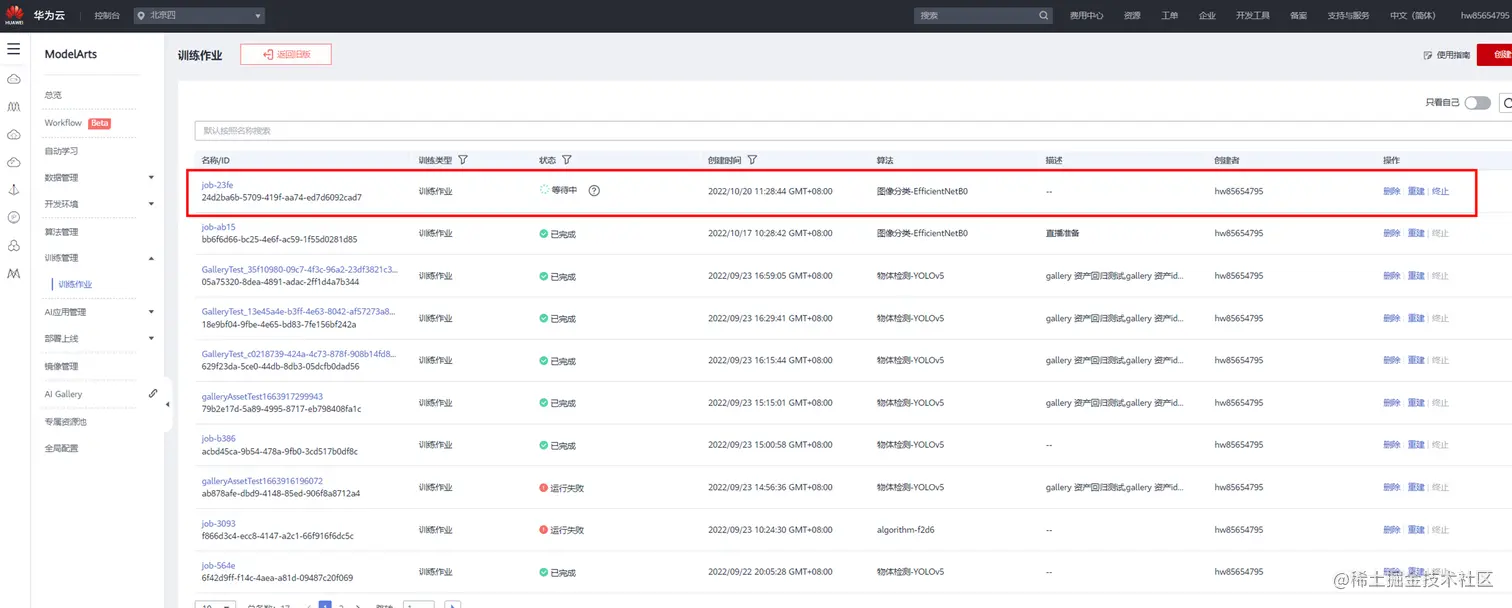Image resolution: width=1512 pixels, height=608 pixels.
Task: Open 算法管理 in the sidebar
Action: (x=61, y=232)
